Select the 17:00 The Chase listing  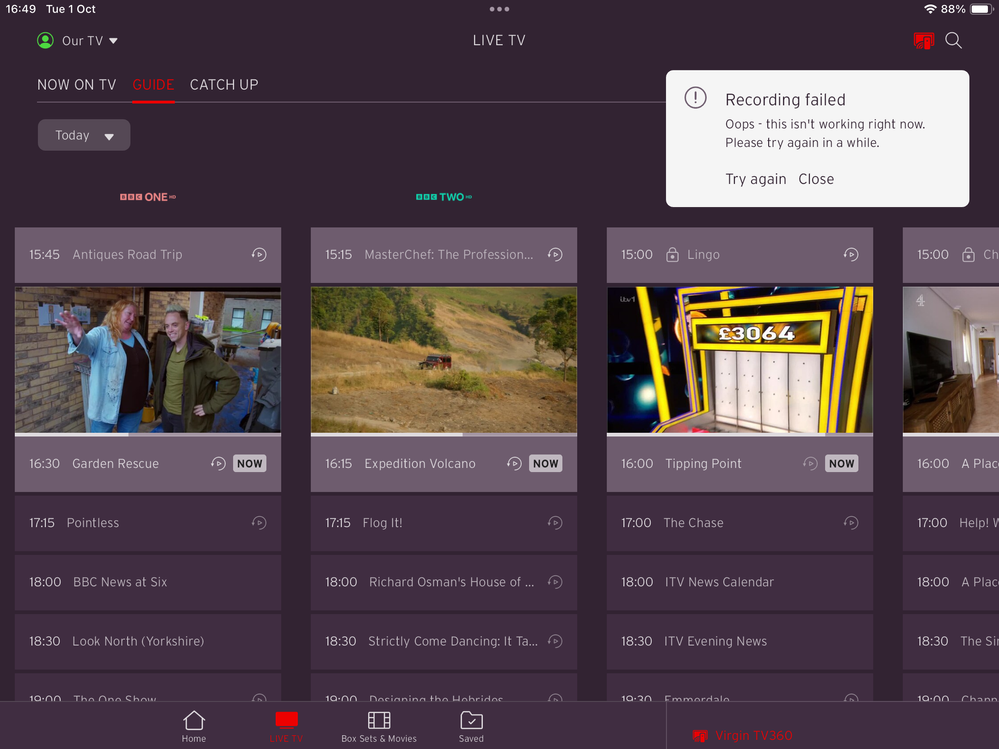pos(740,523)
